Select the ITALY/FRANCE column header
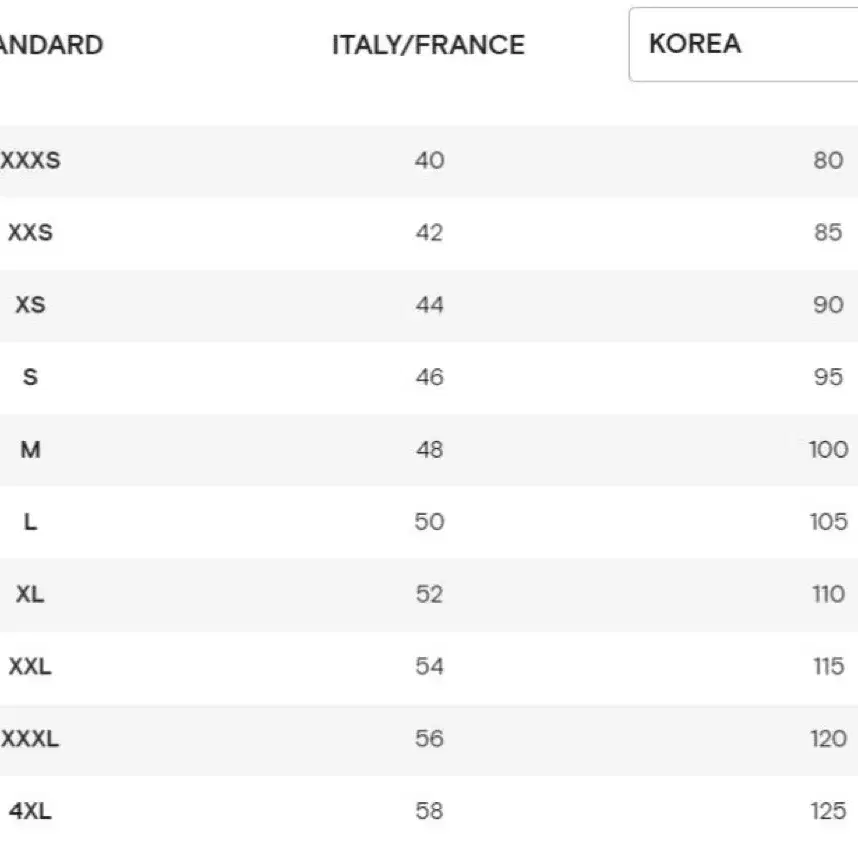The height and width of the screenshot is (858, 858). pos(428,45)
